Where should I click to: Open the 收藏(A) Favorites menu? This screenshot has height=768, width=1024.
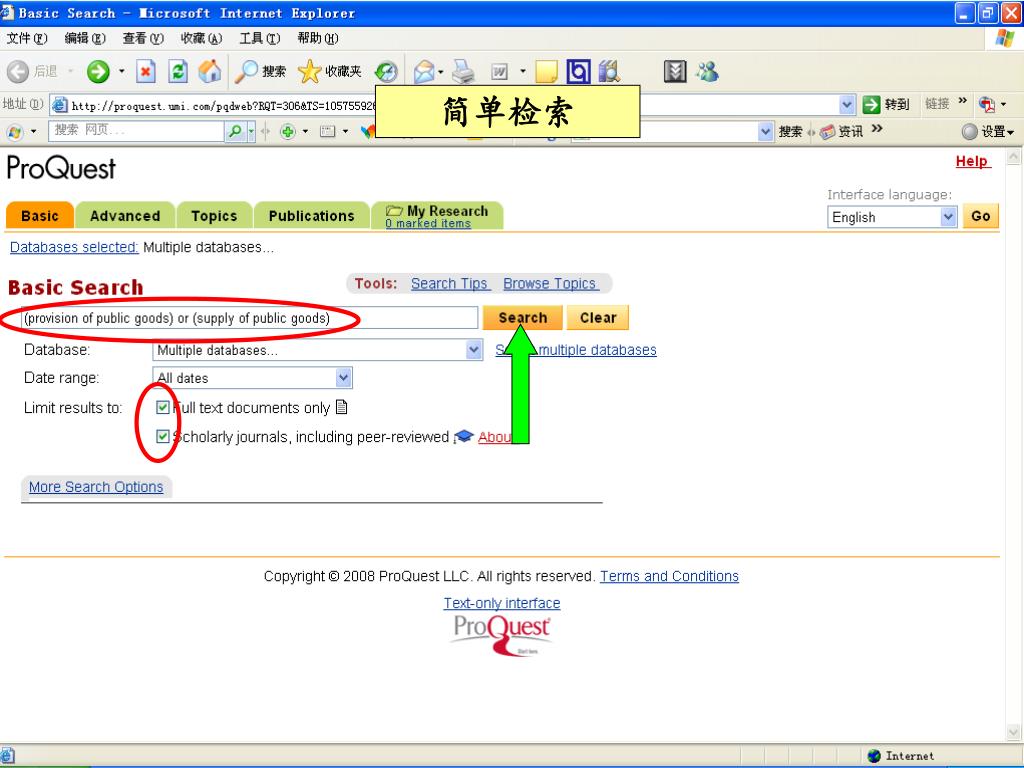[x=201, y=38]
